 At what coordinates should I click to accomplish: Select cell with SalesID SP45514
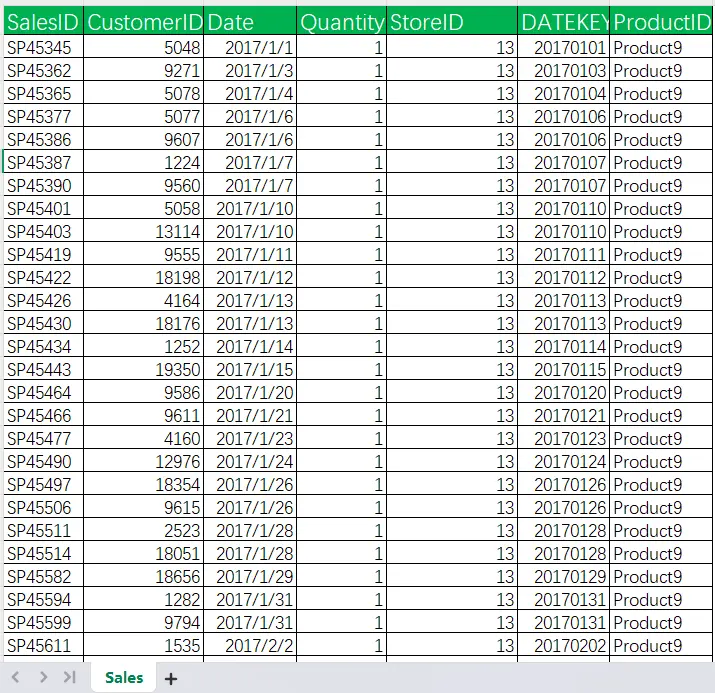click(x=43, y=553)
